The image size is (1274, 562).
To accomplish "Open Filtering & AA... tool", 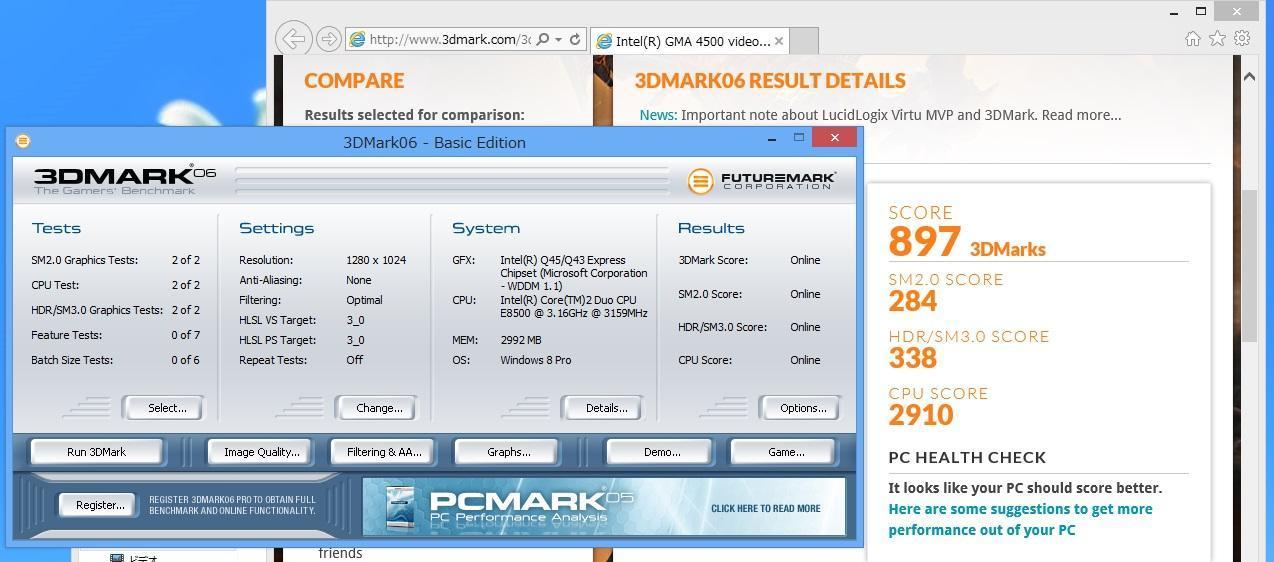I will pos(384,452).
